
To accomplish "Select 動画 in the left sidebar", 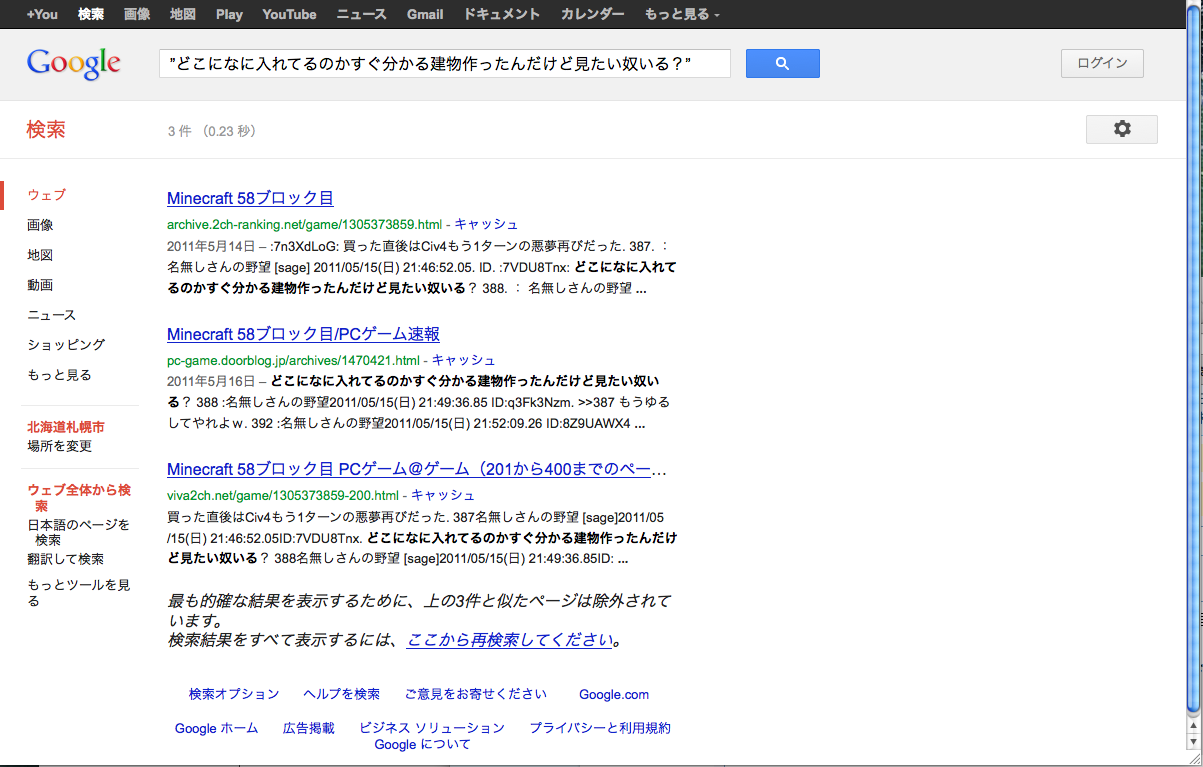I will [x=40, y=285].
